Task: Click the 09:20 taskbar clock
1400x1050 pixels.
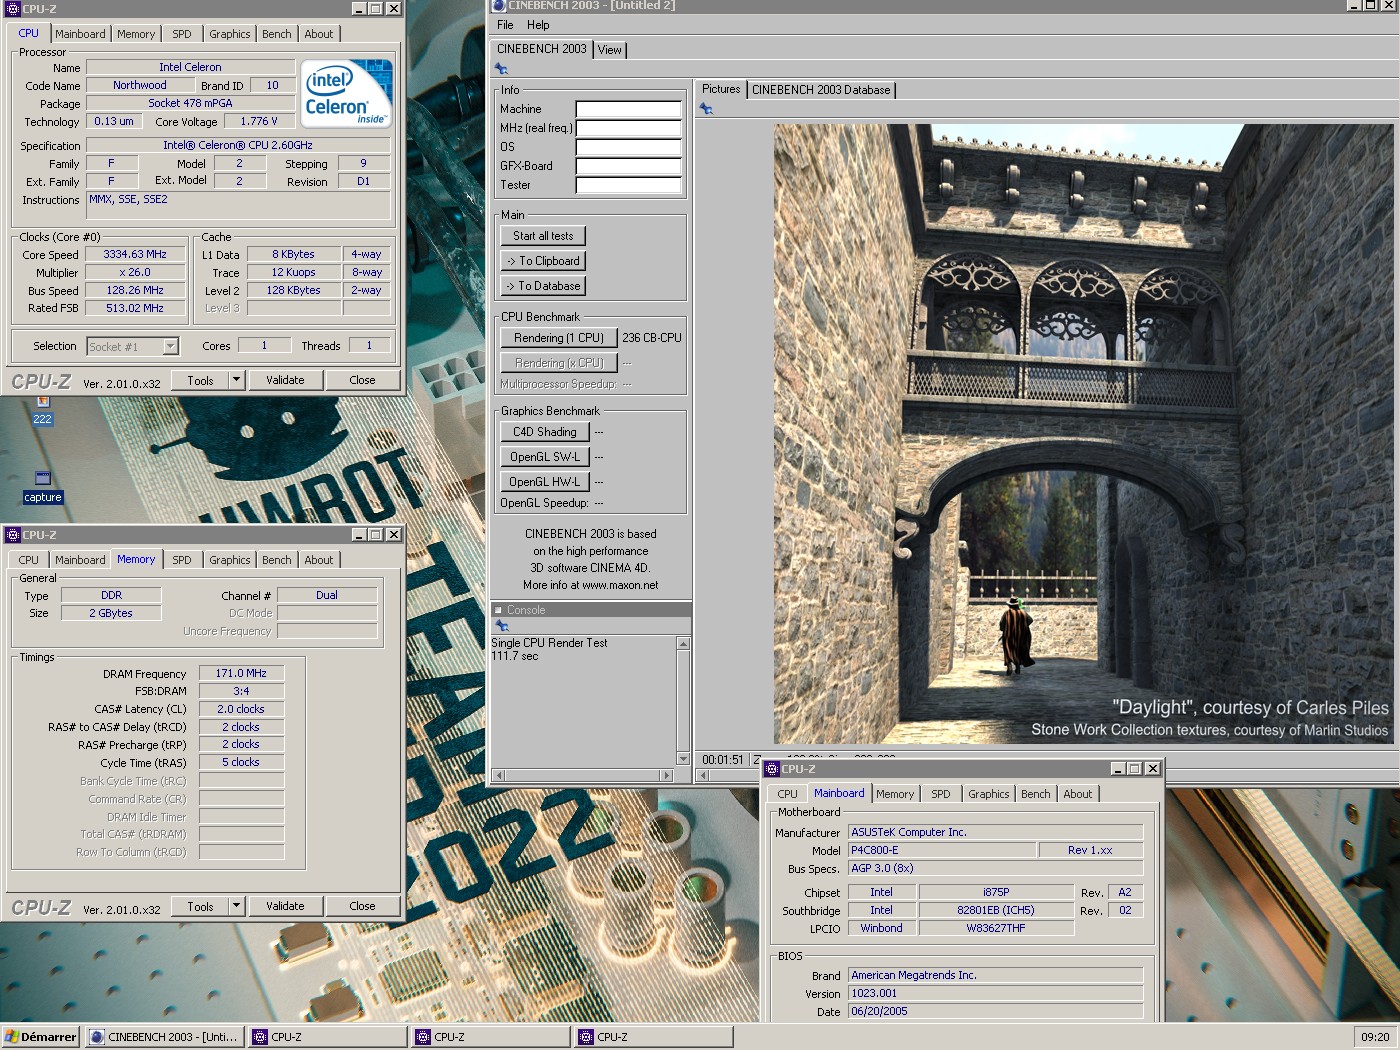Action: [x=1375, y=1037]
